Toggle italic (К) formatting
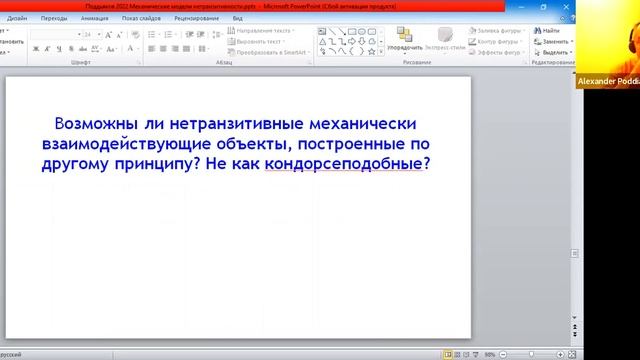The image size is (640, 360). click(x=47, y=49)
